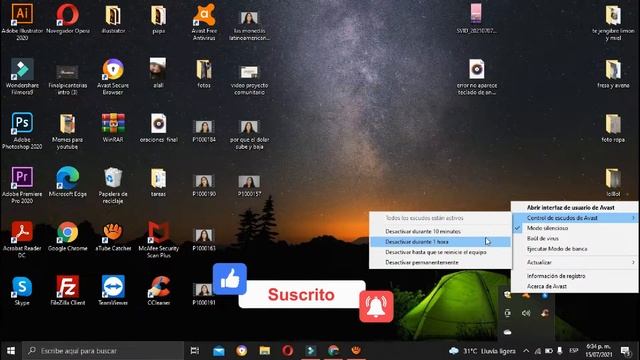This screenshot has width=640, height=360.
Task: Select the fresa y avena folder
Action: pos(613,73)
